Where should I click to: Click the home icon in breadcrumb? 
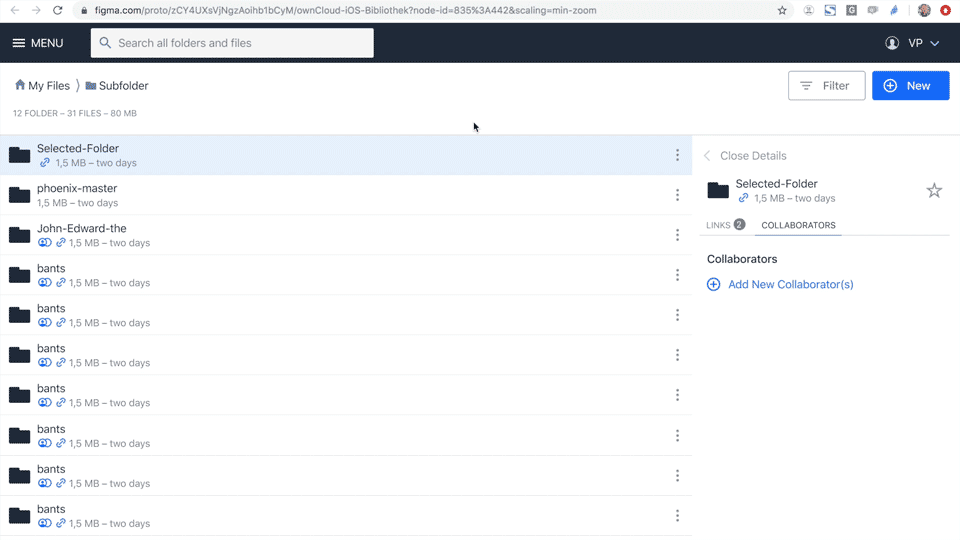(20, 85)
